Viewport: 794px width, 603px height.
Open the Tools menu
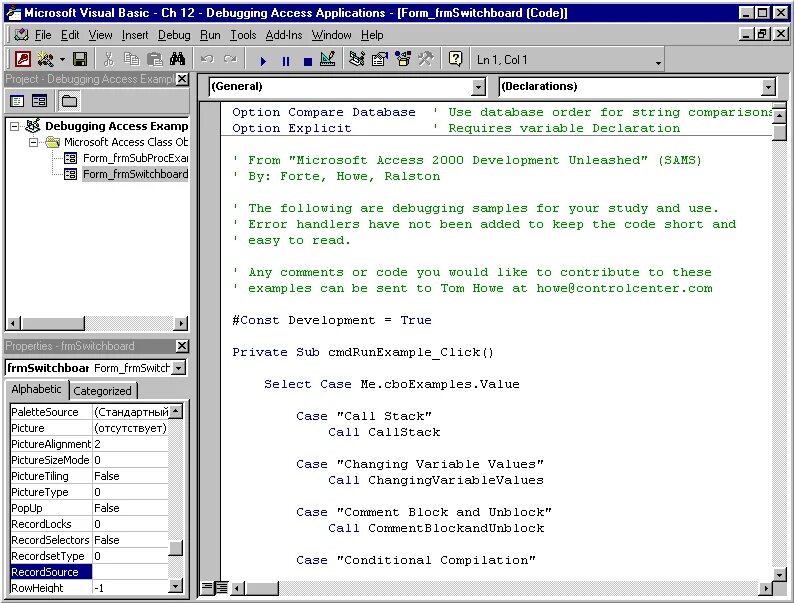(243, 35)
